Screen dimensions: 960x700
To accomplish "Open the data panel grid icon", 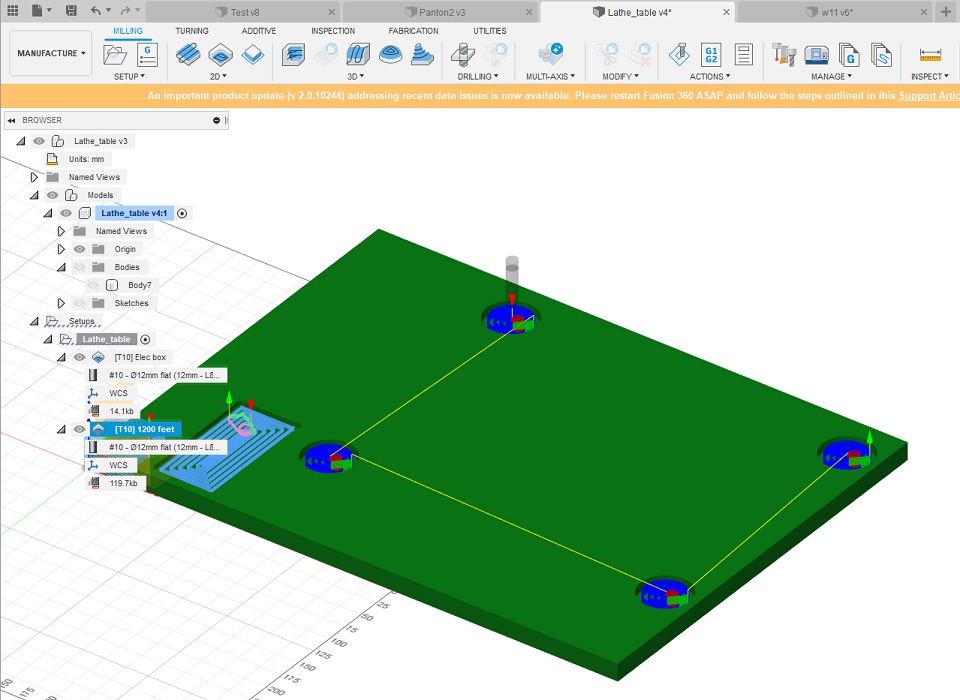I will [12, 10].
